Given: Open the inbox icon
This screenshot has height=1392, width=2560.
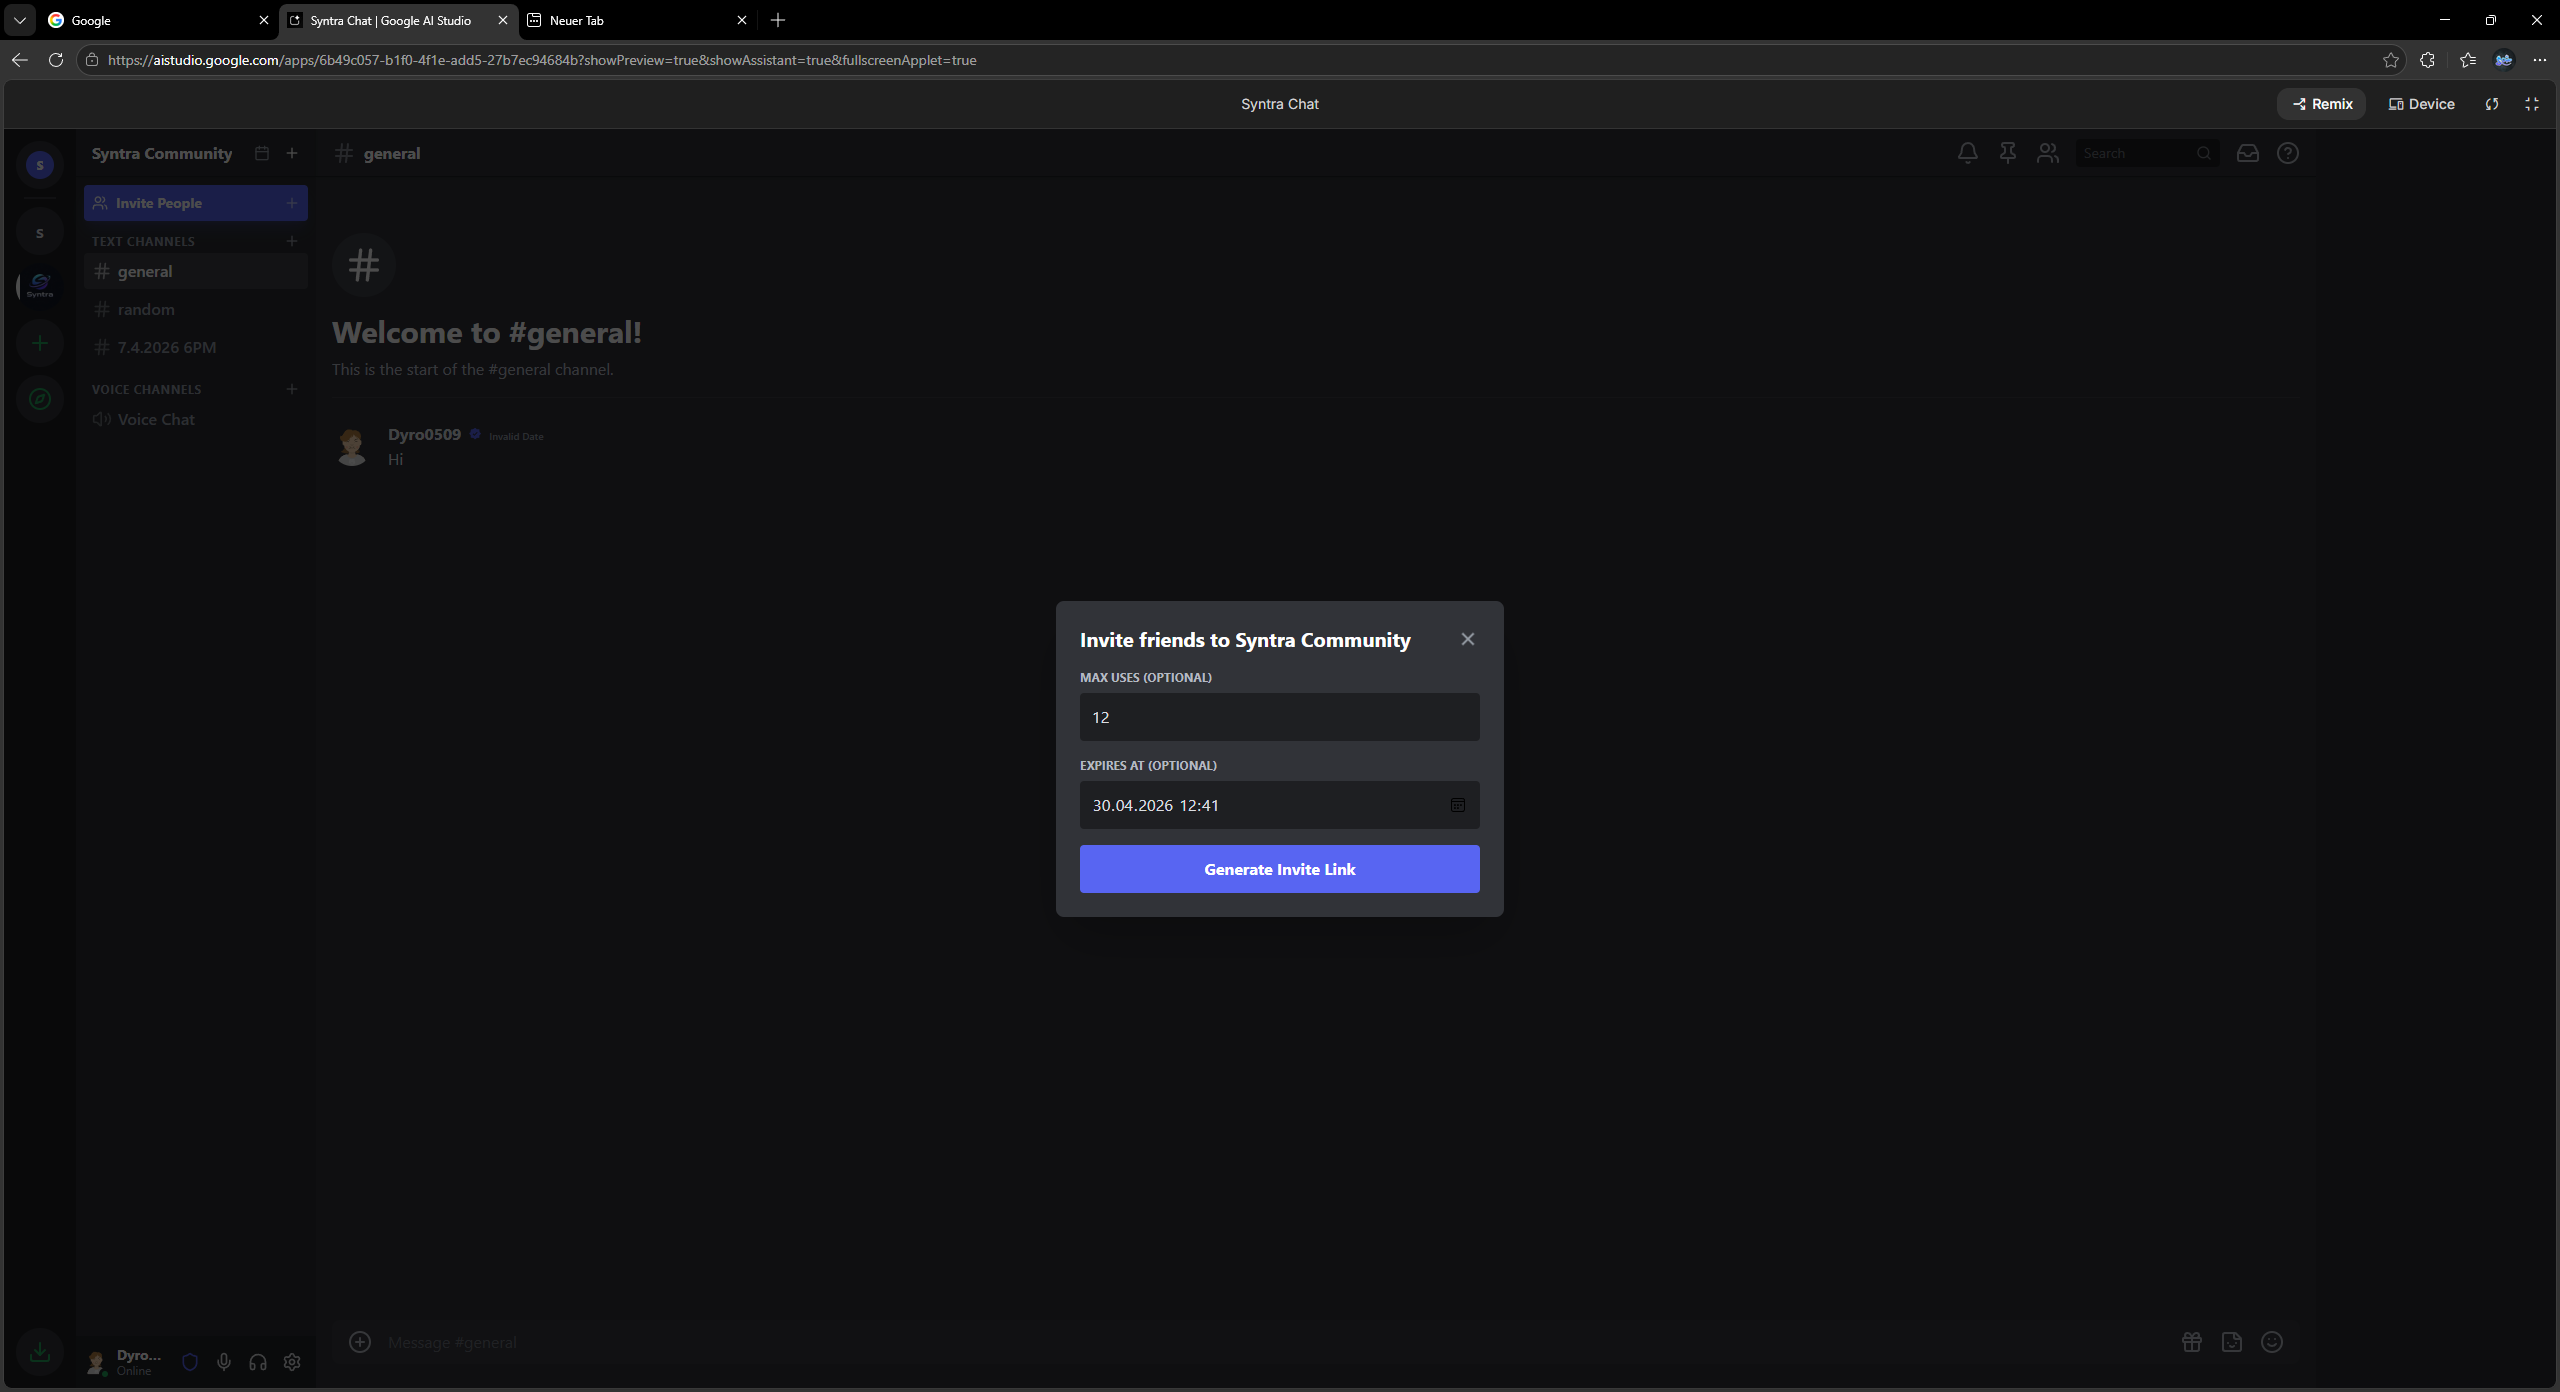Looking at the screenshot, I should pyautogui.click(x=2247, y=153).
